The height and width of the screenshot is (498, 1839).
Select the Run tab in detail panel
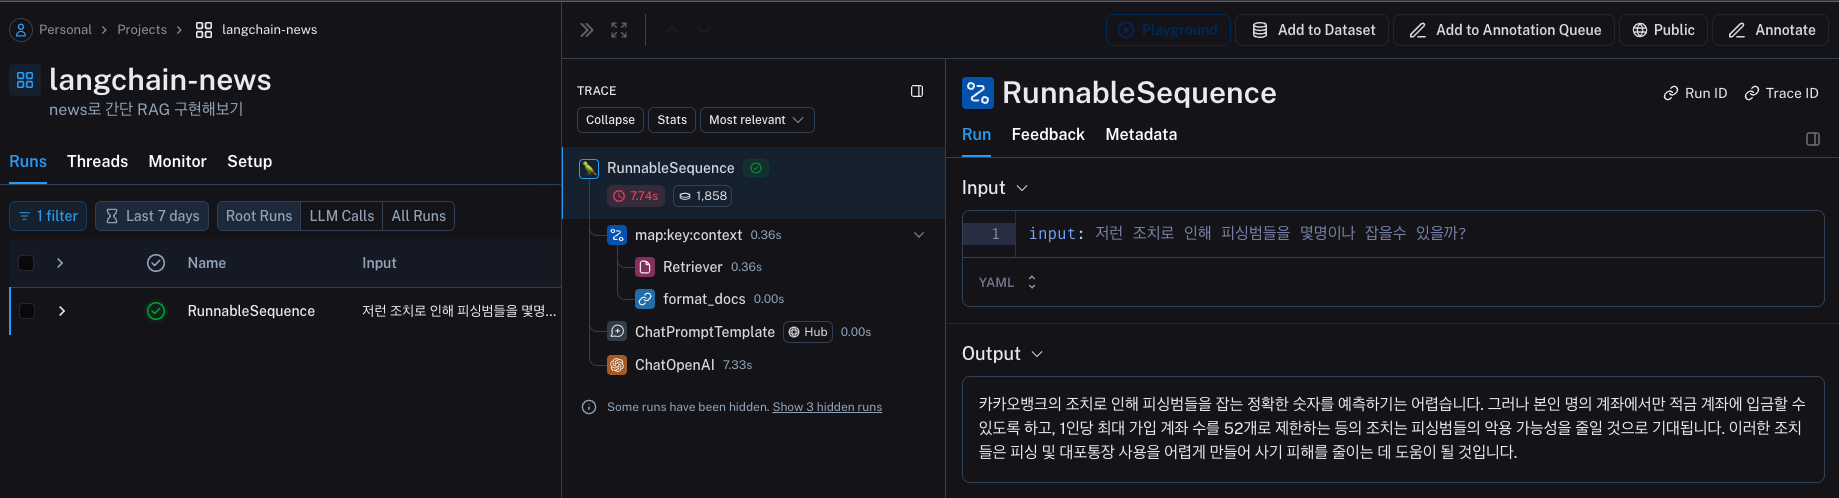click(x=976, y=135)
